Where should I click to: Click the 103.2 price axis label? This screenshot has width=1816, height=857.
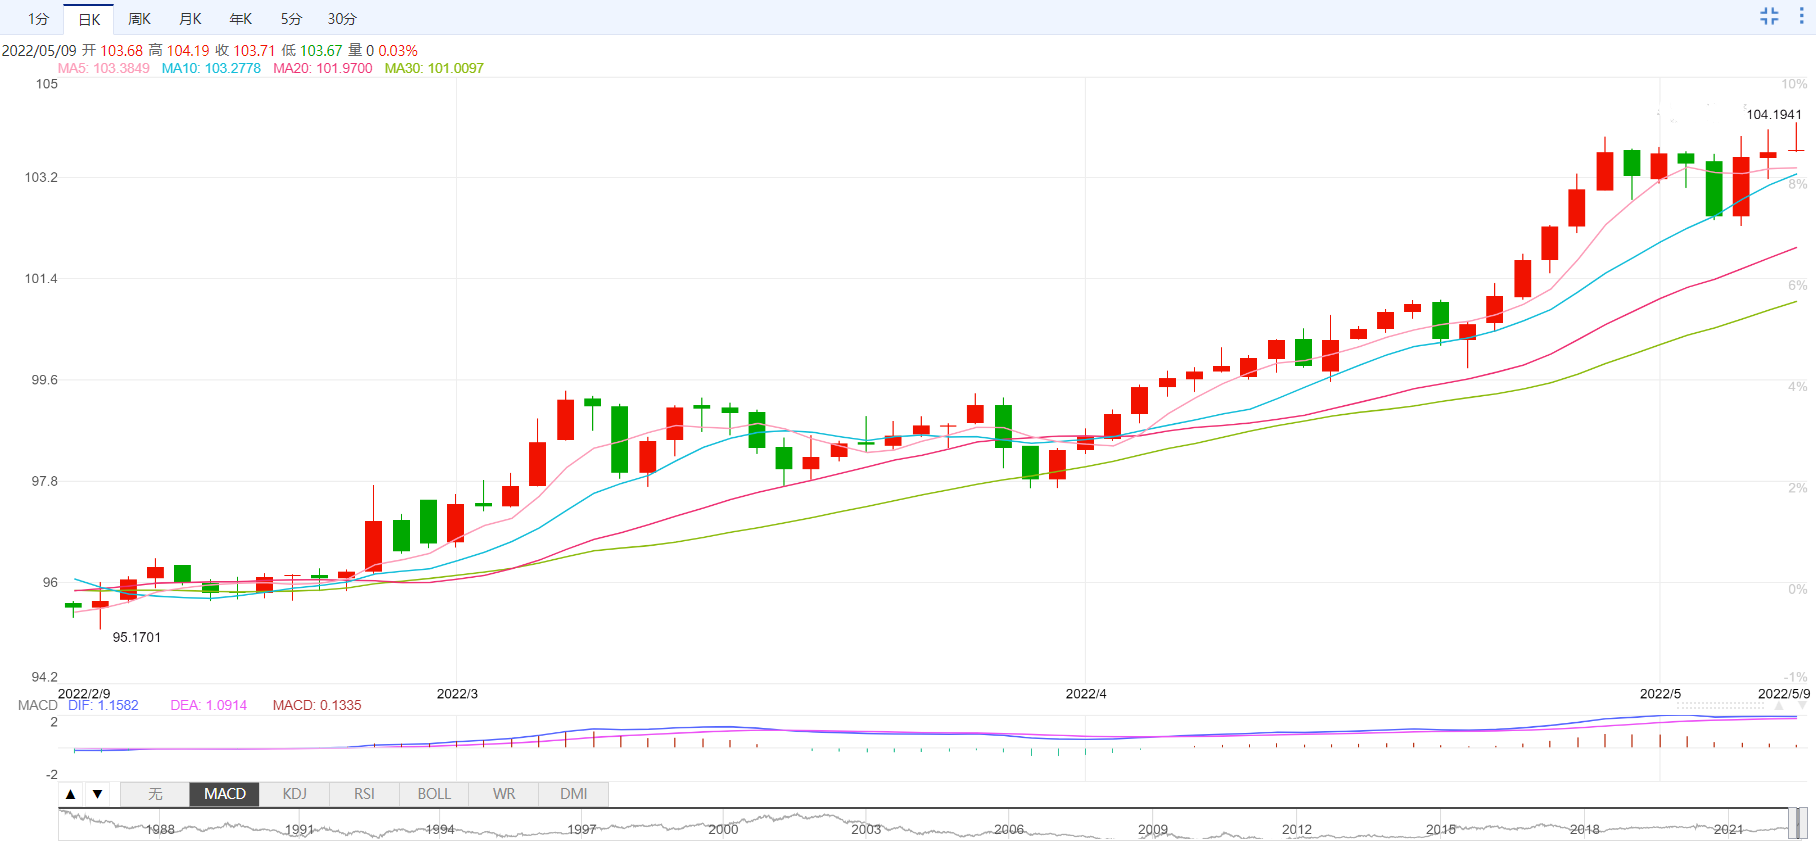41,177
